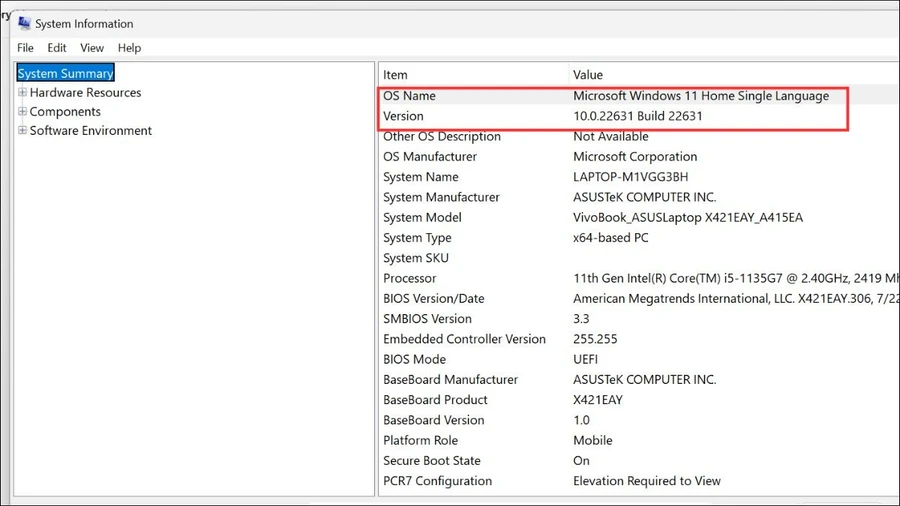
Task: Select the BIOS Version/Date row label
Action: click(x=434, y=298)
